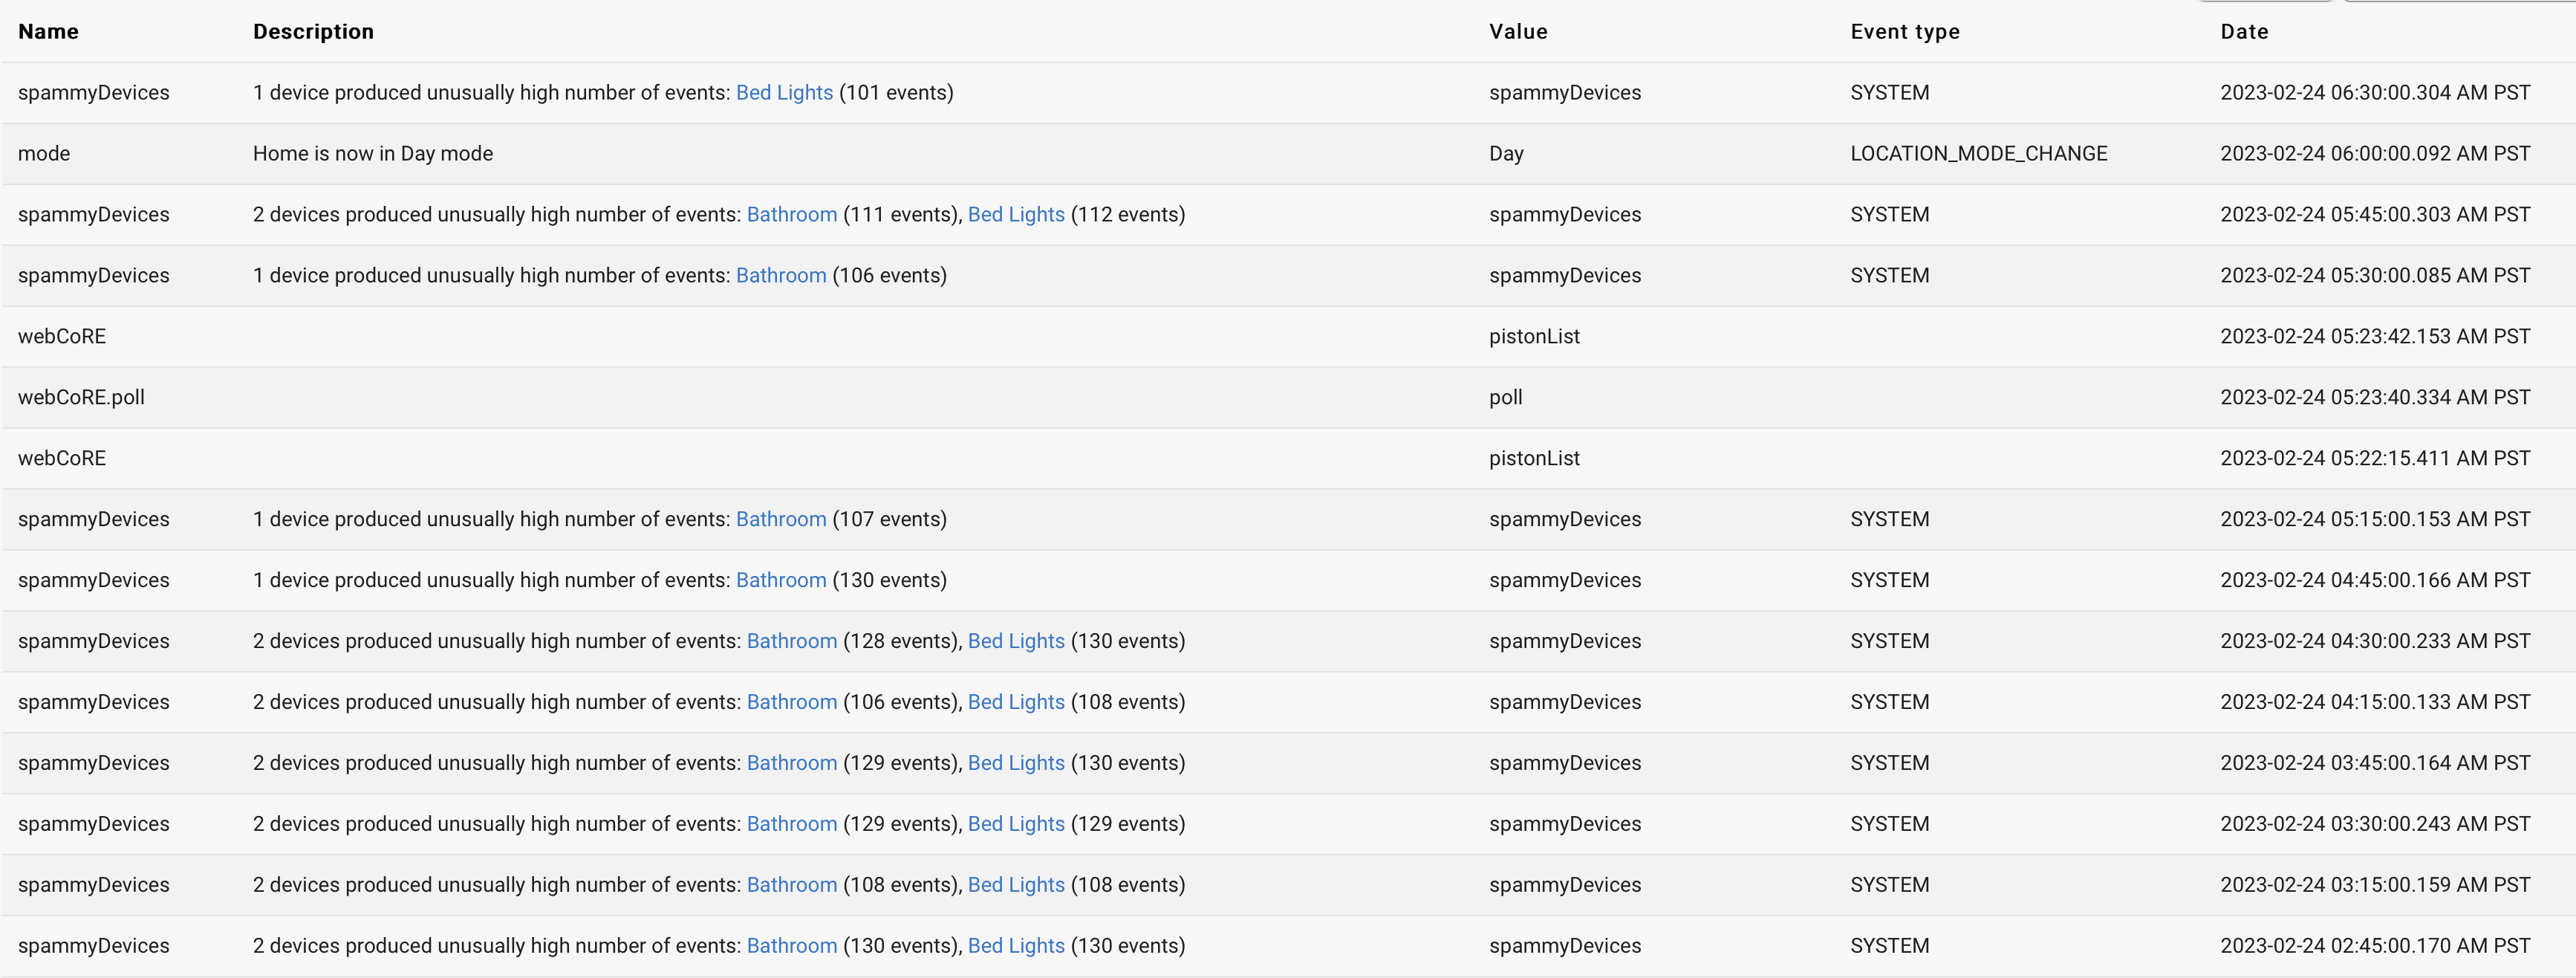Click spammyDevices value in 02:45:00 row

coord(1565,947)
